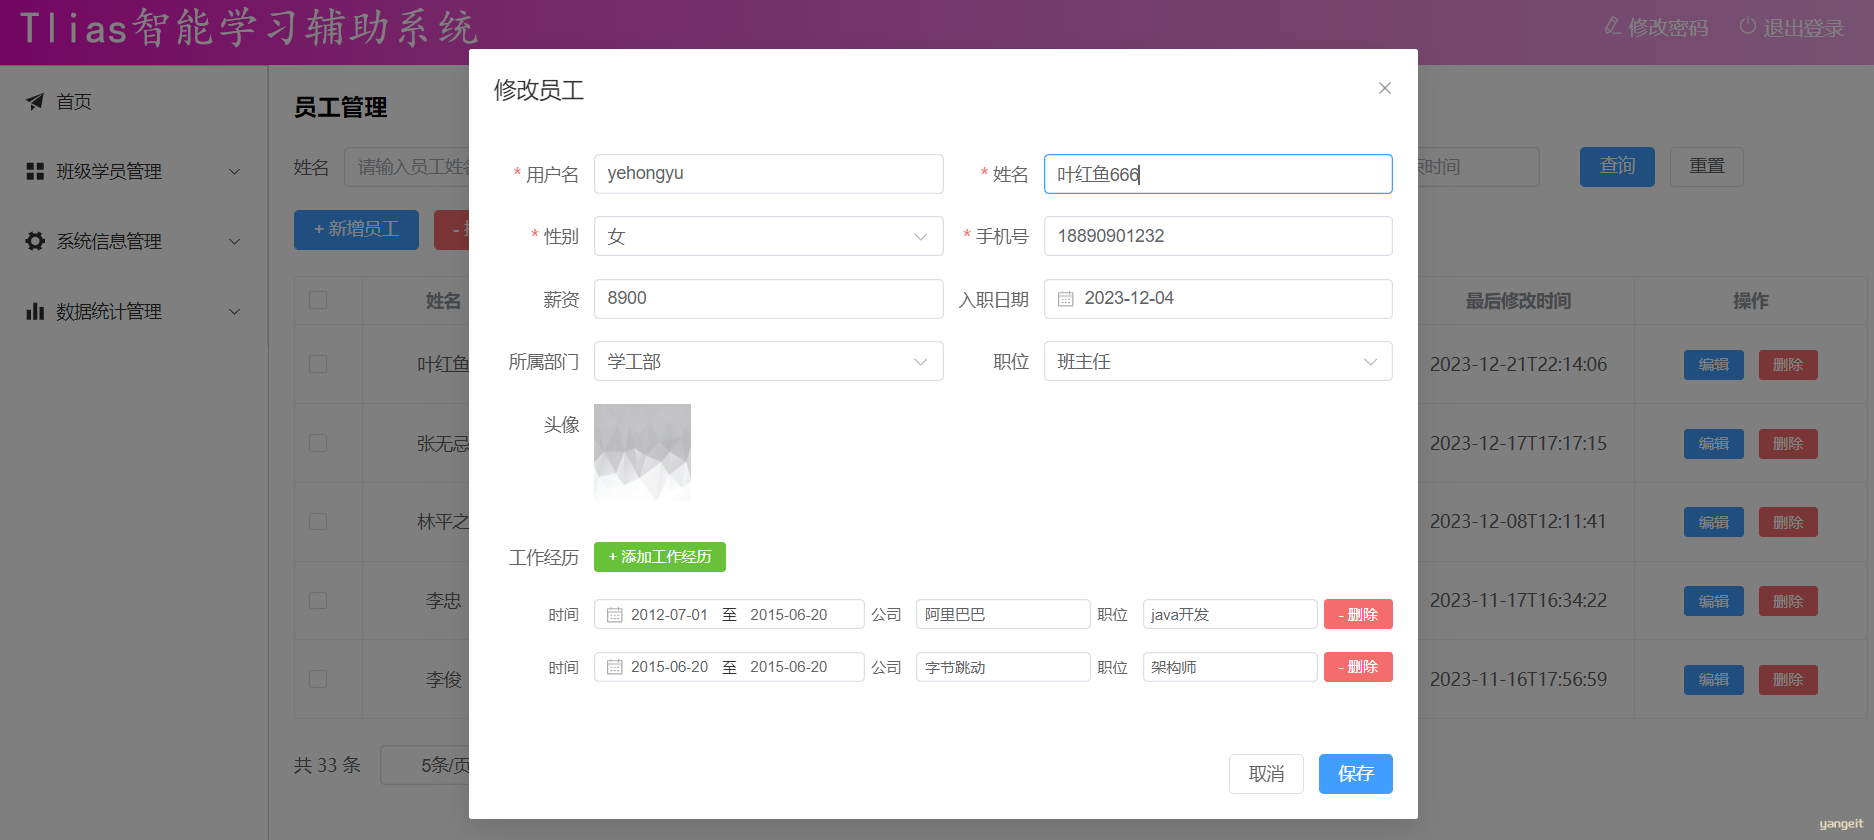The height and width of the screenshot is (840, 1874).
Task: Click the 请输入员工姓名 search input
Action: [408, 167]
